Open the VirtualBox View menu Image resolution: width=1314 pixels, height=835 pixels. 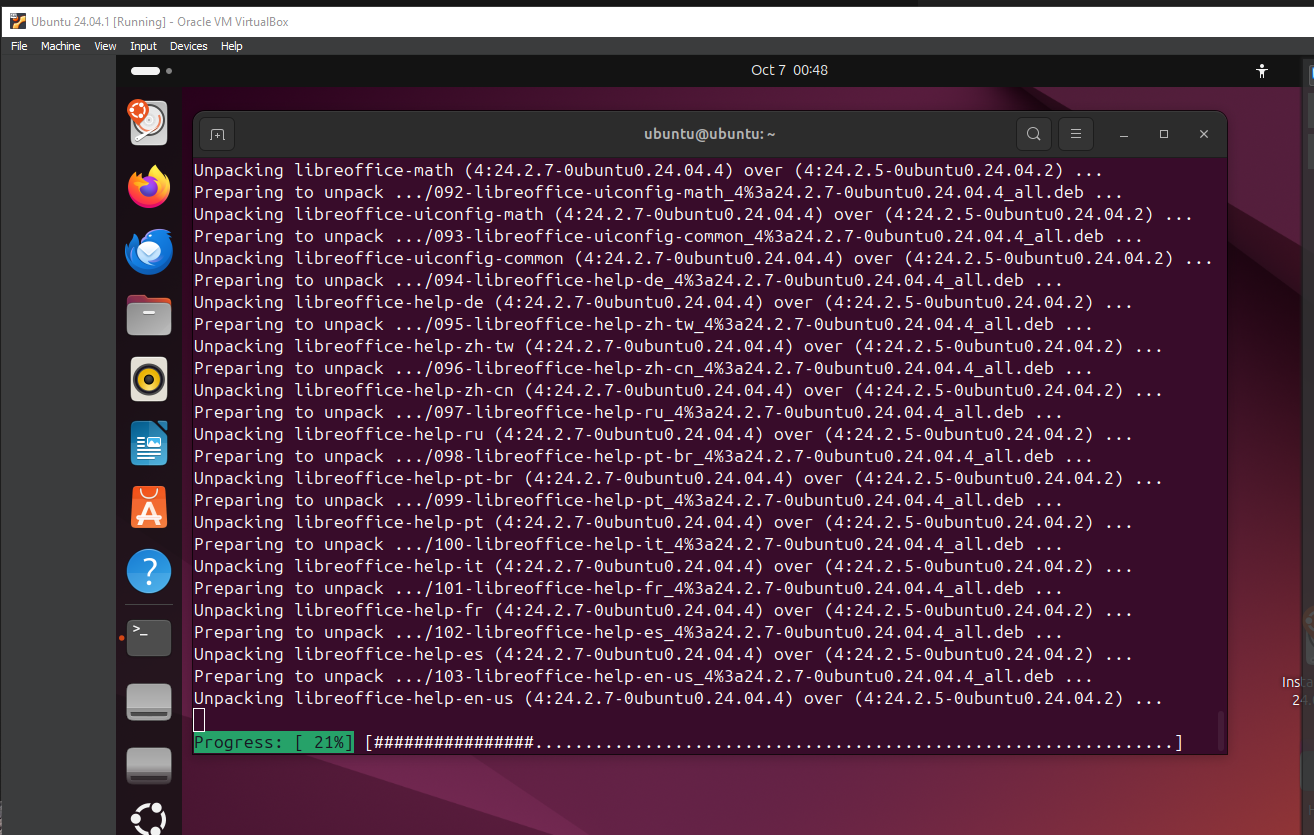click(x=105, y=46)
